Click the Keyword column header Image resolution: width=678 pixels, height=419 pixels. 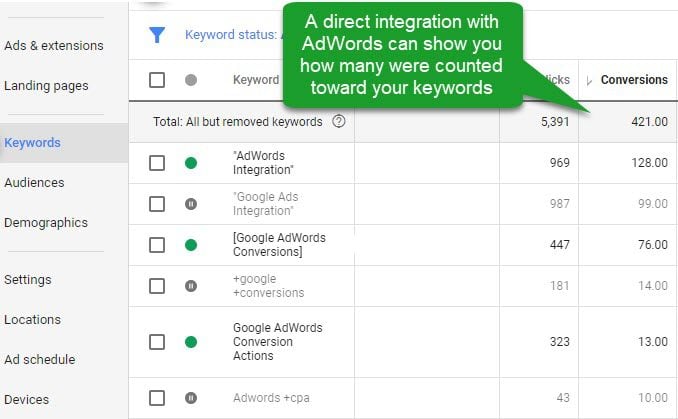point(256,80)
